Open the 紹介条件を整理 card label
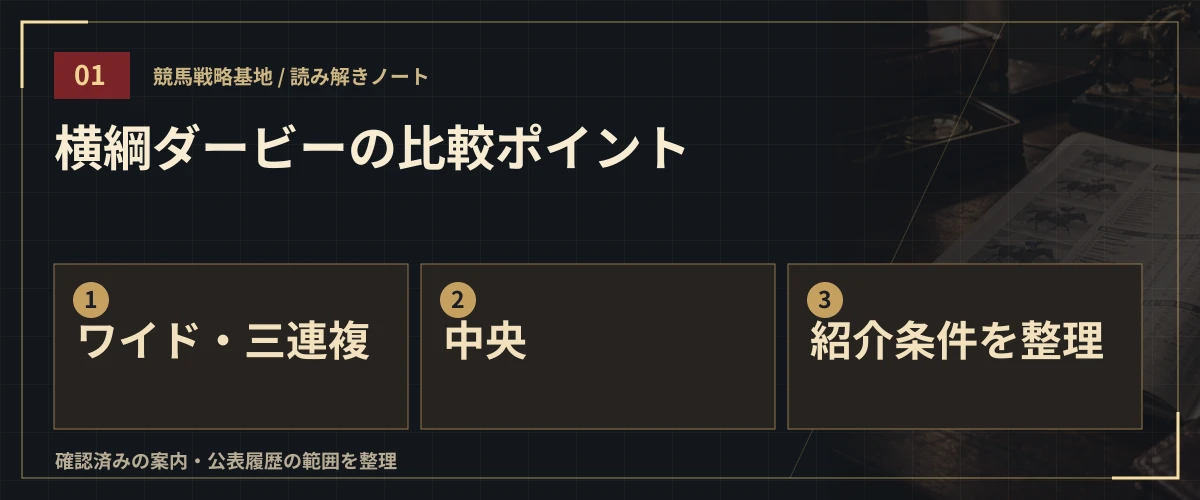Image resolution: width=1200 pixels, height=500 pixels. 957,342
